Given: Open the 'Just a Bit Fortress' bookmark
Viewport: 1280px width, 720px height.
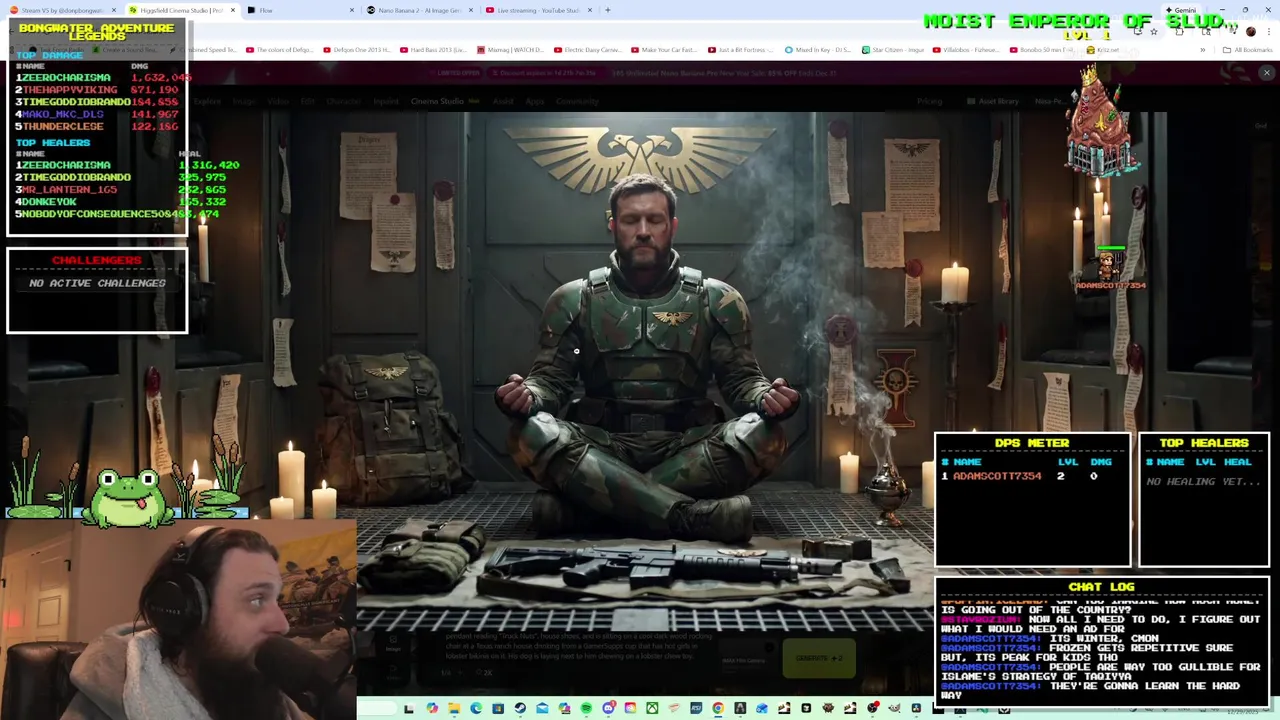Looking at the screenshot, I should 741,50.
